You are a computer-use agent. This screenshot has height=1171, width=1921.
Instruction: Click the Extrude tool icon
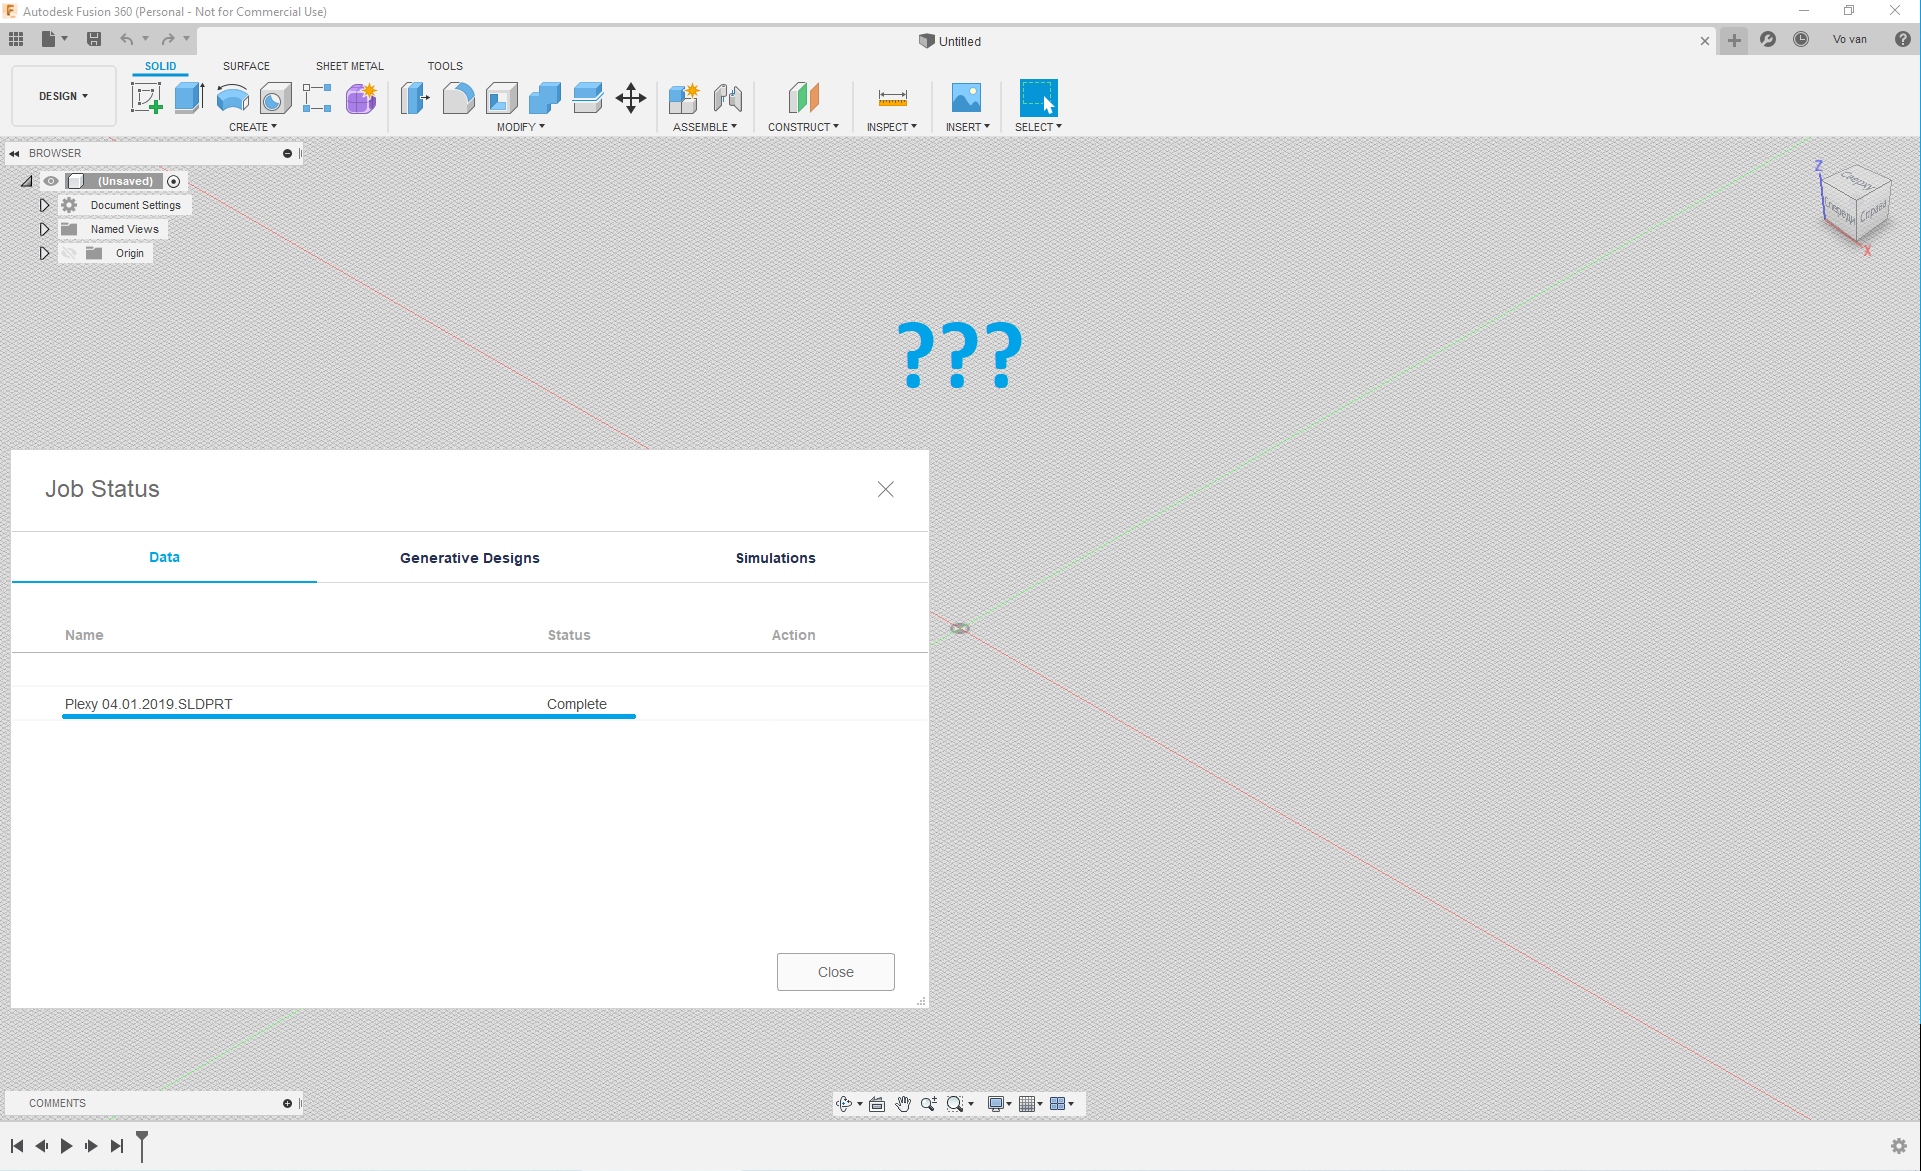(x=189, y=98)
